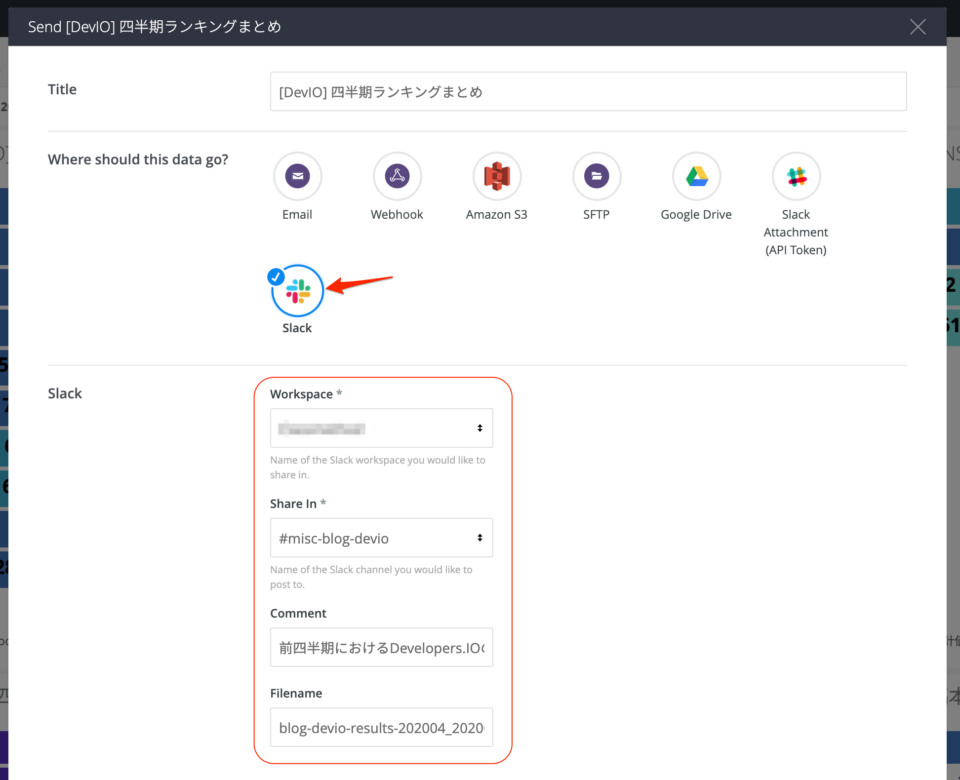Choose the Slack Attachment (API Token) destination
This screenshot has height=780, width=960.
[796, 175]
